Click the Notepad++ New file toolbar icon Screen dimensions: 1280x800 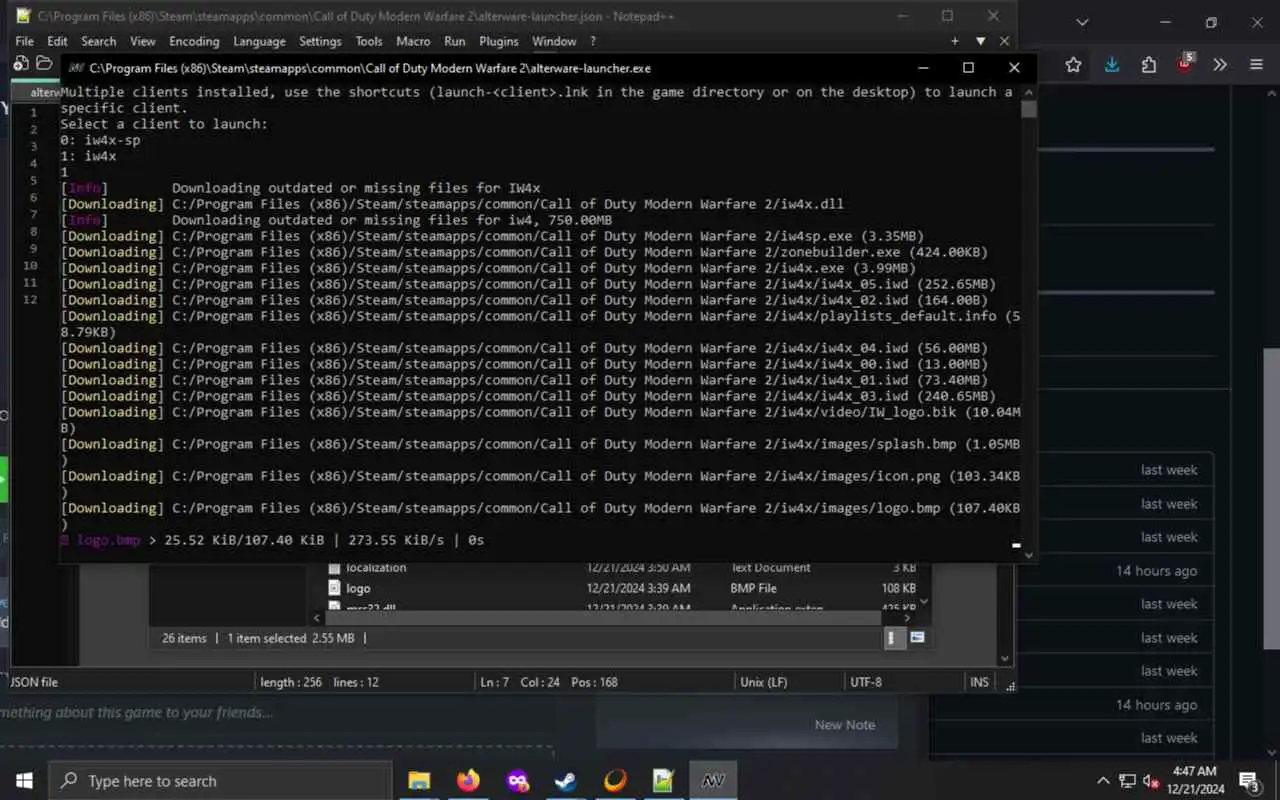(x=22, y=63)
